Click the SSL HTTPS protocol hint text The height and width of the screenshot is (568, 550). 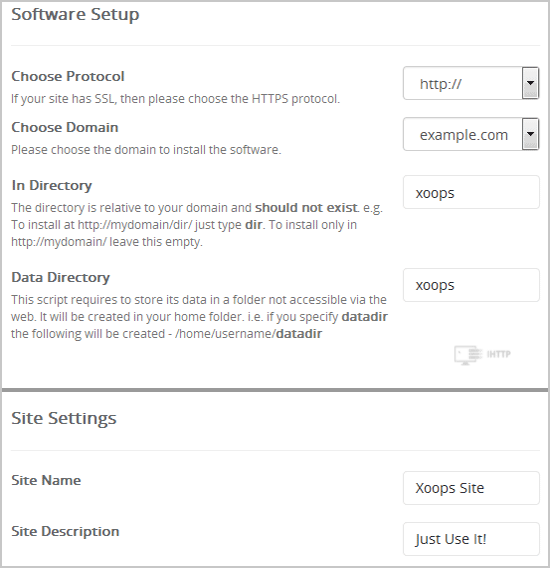[175, 99]
